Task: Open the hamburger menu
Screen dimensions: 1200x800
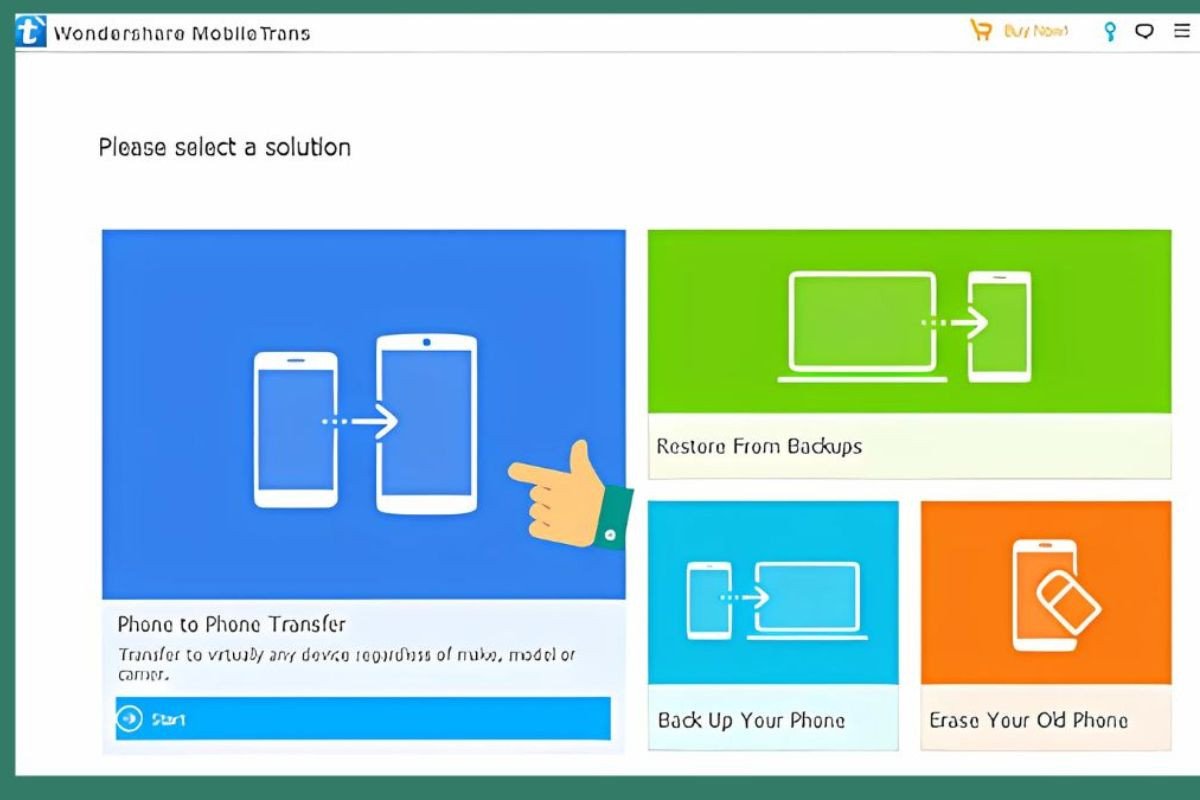Action: [1182, 31]
